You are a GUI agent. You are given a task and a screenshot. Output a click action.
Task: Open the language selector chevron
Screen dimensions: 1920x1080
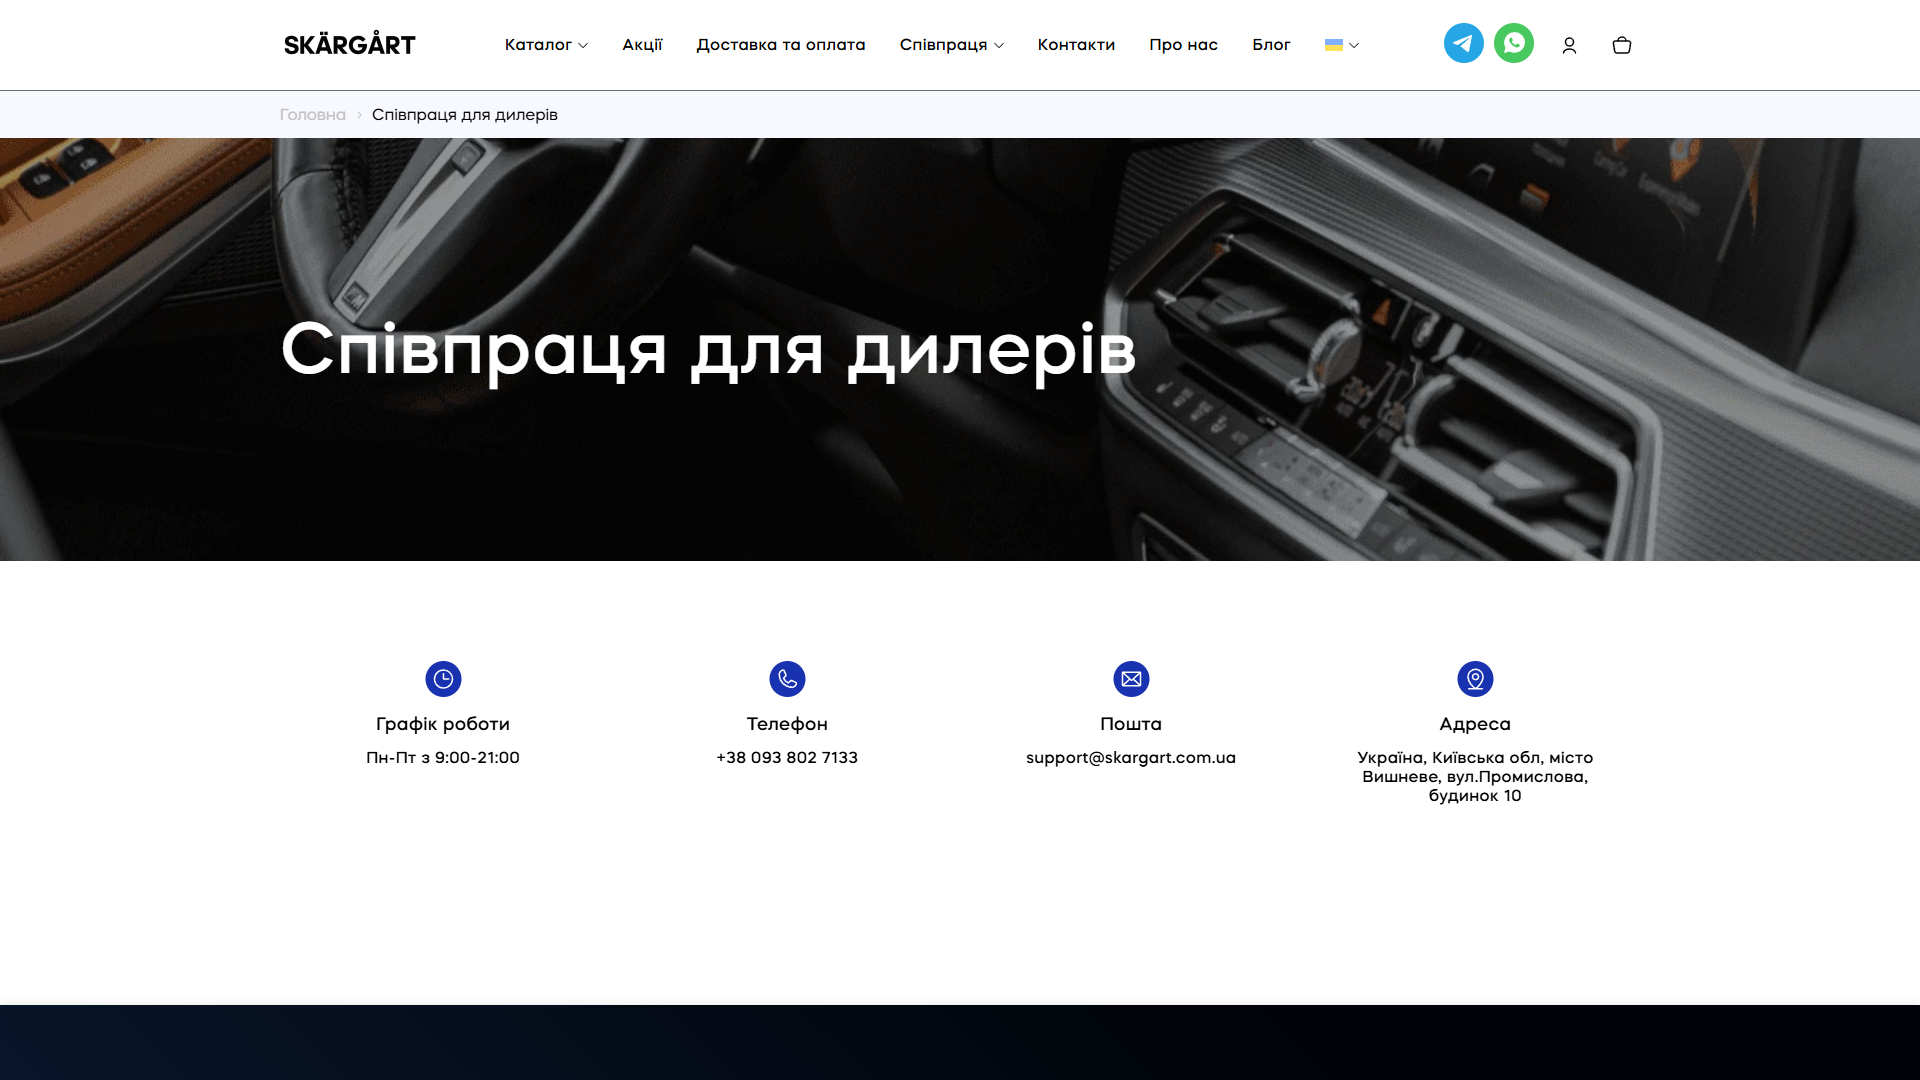click(1354, 45)
